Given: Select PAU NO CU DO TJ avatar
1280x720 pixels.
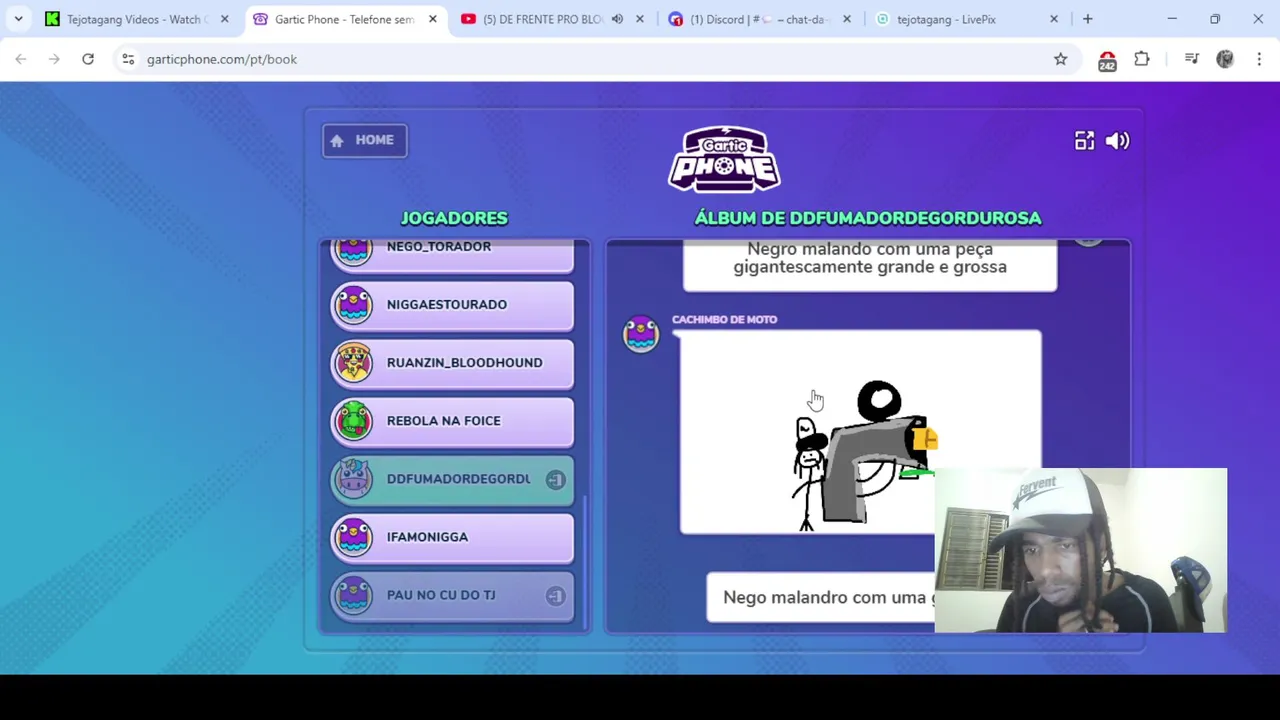Looking at the screenshot, I should [x=353, y=595].
